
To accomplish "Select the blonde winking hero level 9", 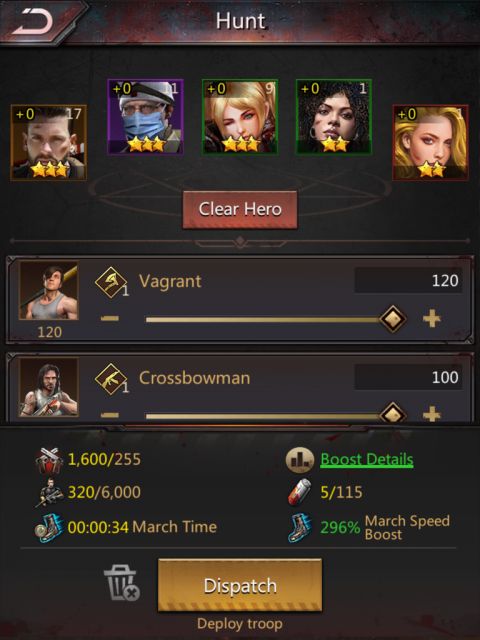I will tap(240, 117).
